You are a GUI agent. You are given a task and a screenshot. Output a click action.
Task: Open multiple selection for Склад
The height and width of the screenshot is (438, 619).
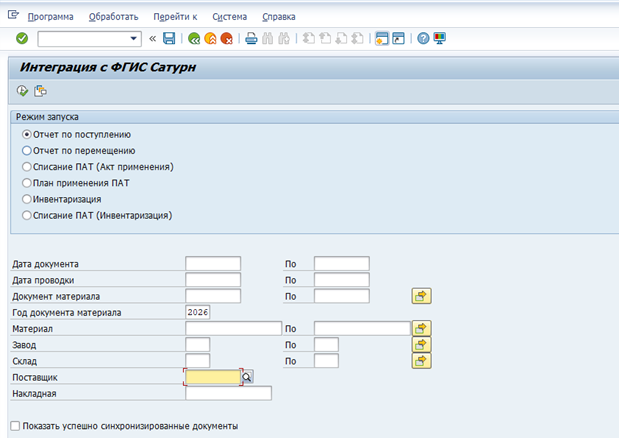click(421, 361)
